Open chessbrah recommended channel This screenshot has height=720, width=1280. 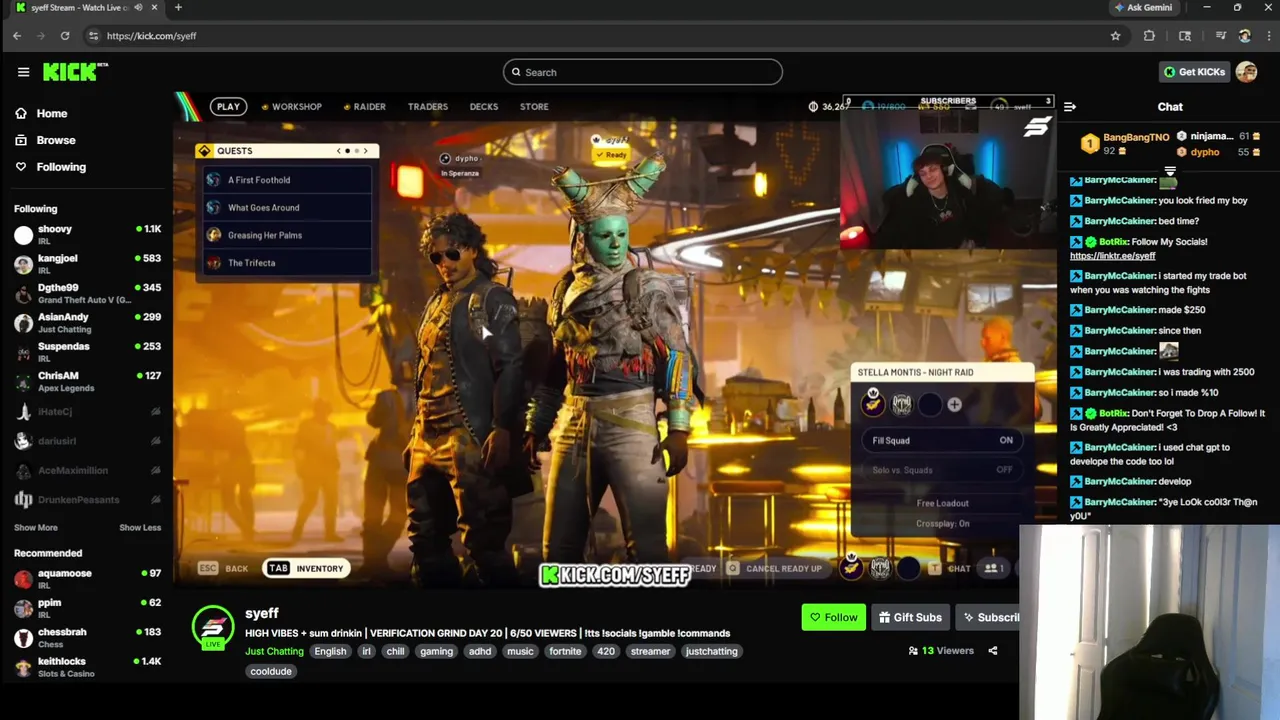point(87,637)
